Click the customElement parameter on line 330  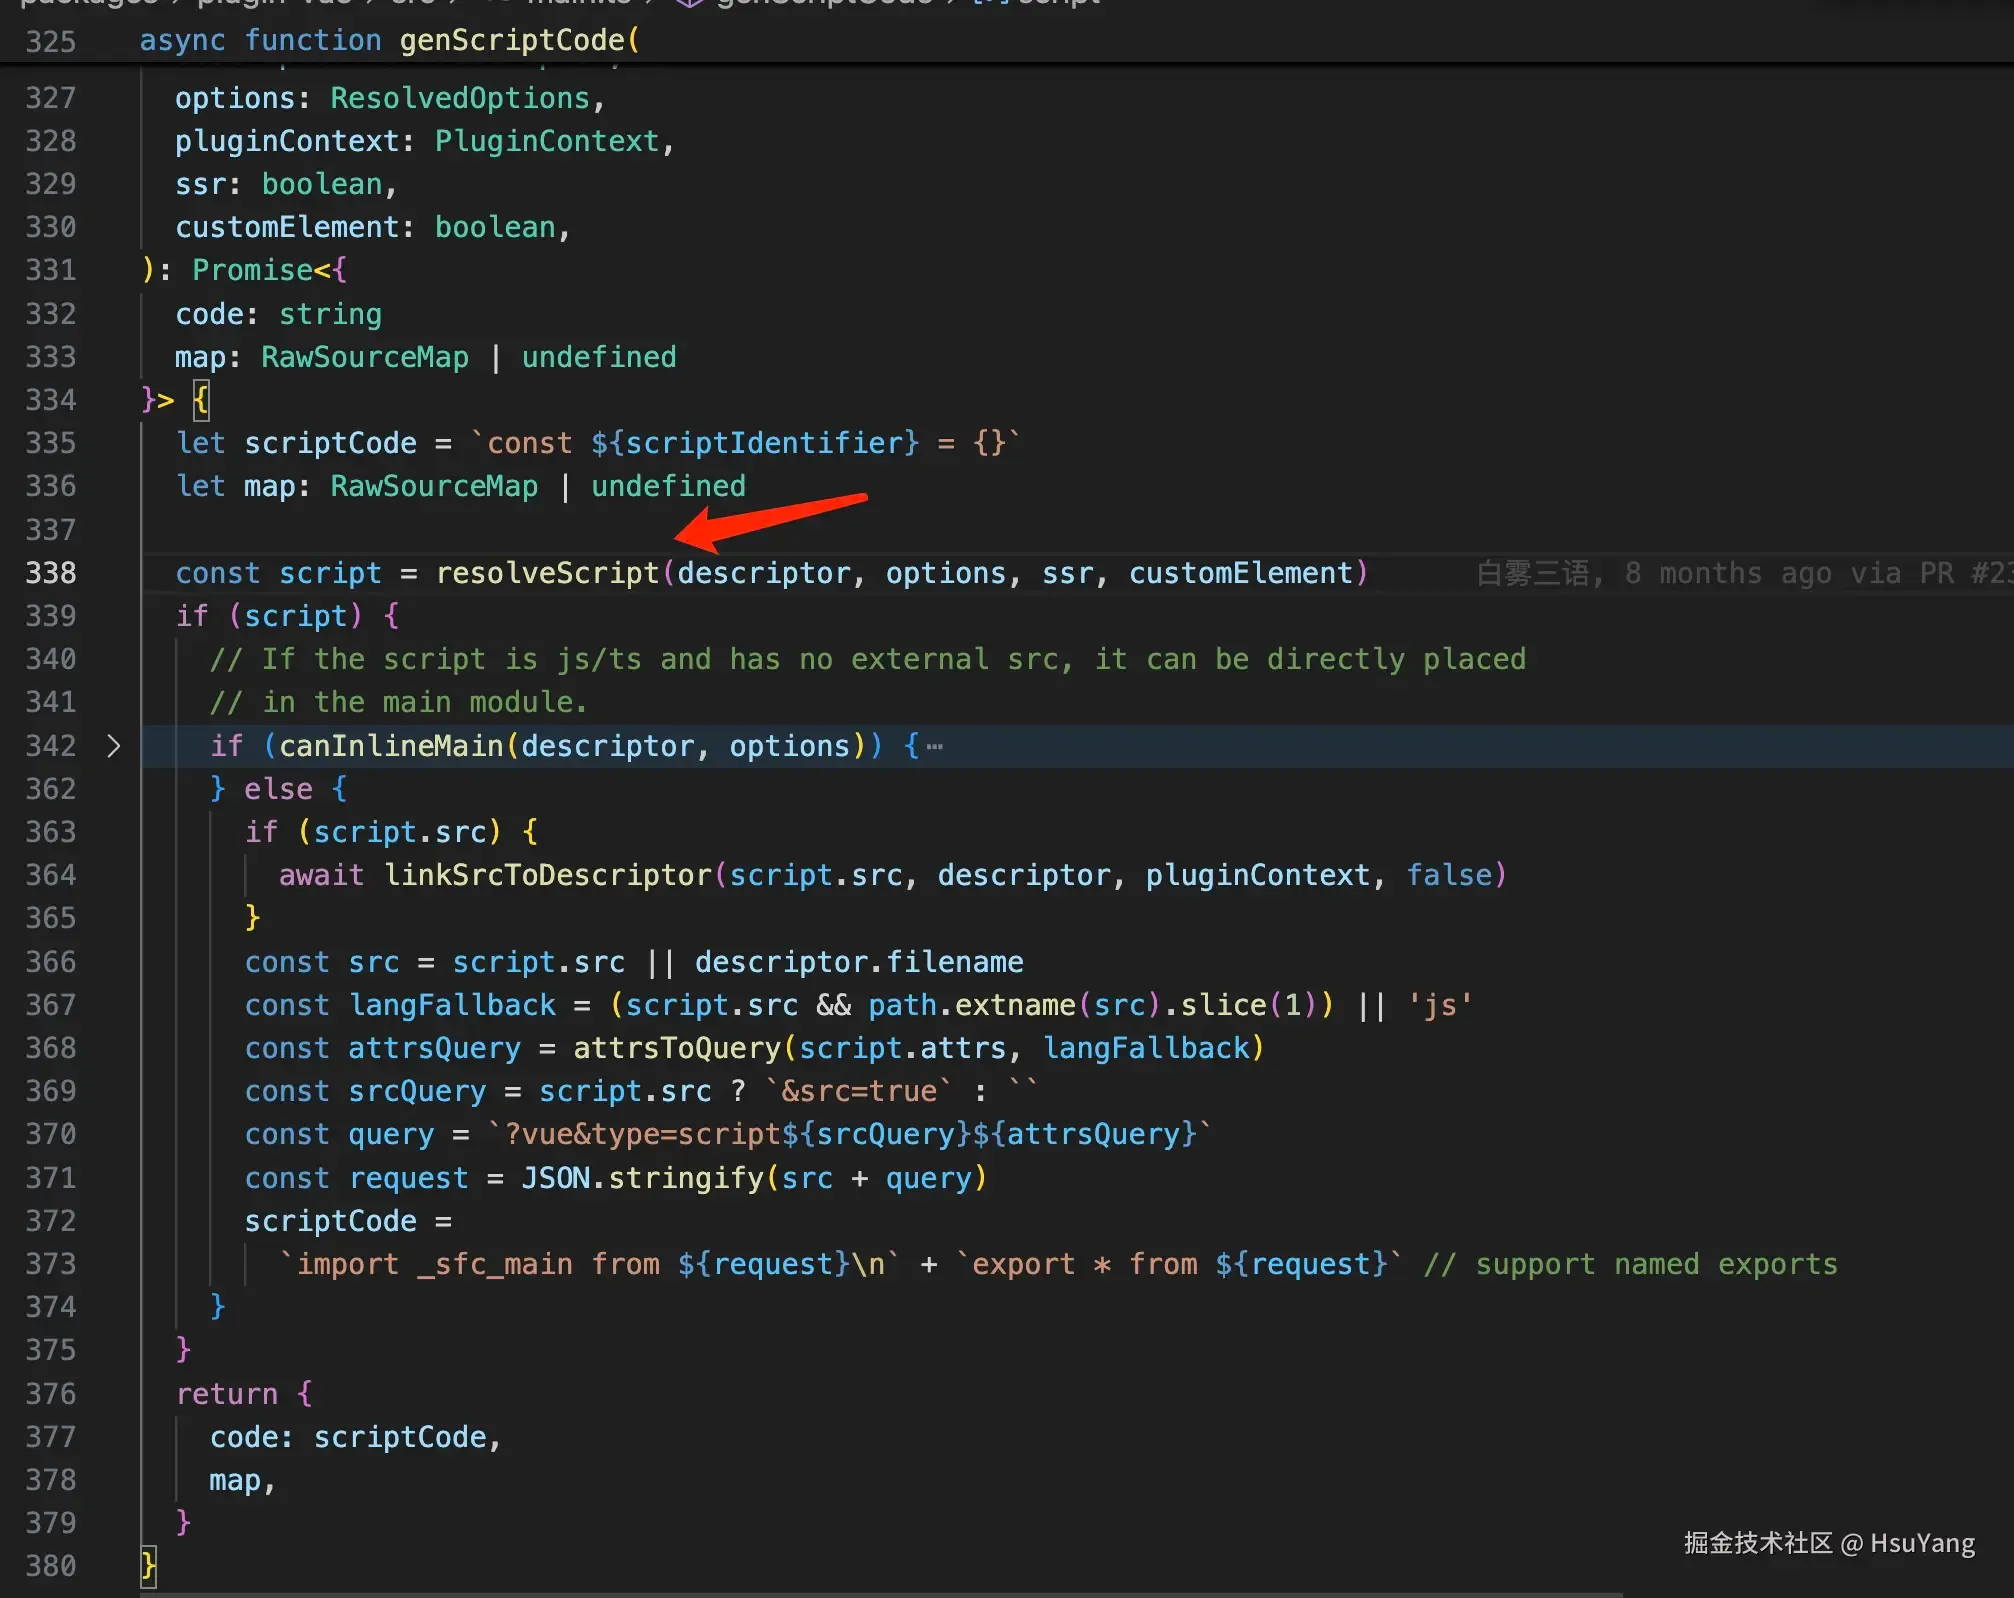coord(287,227)
